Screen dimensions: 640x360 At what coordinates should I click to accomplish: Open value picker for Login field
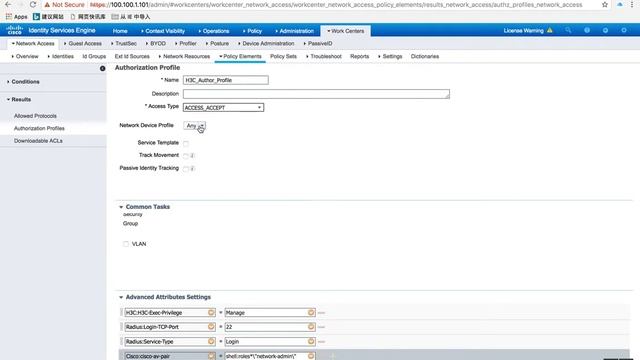[311, 341]
